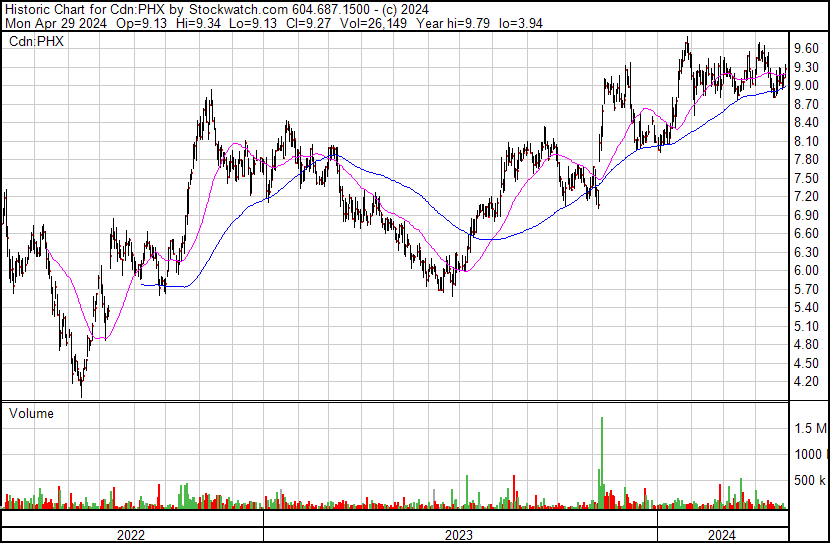Screen dimensions: 830x543
Task: Select the 2024 year label on timeline
Action: point(722,535)
